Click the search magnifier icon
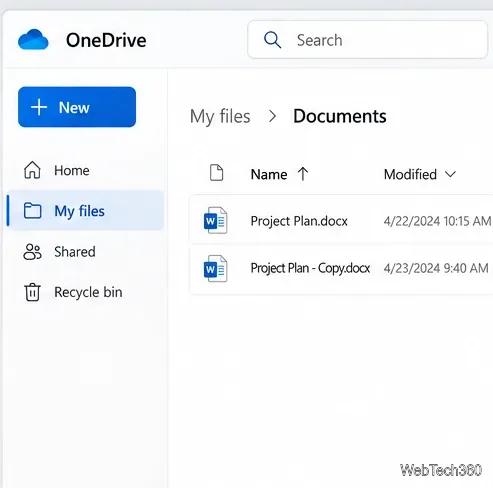 (272, 40)
